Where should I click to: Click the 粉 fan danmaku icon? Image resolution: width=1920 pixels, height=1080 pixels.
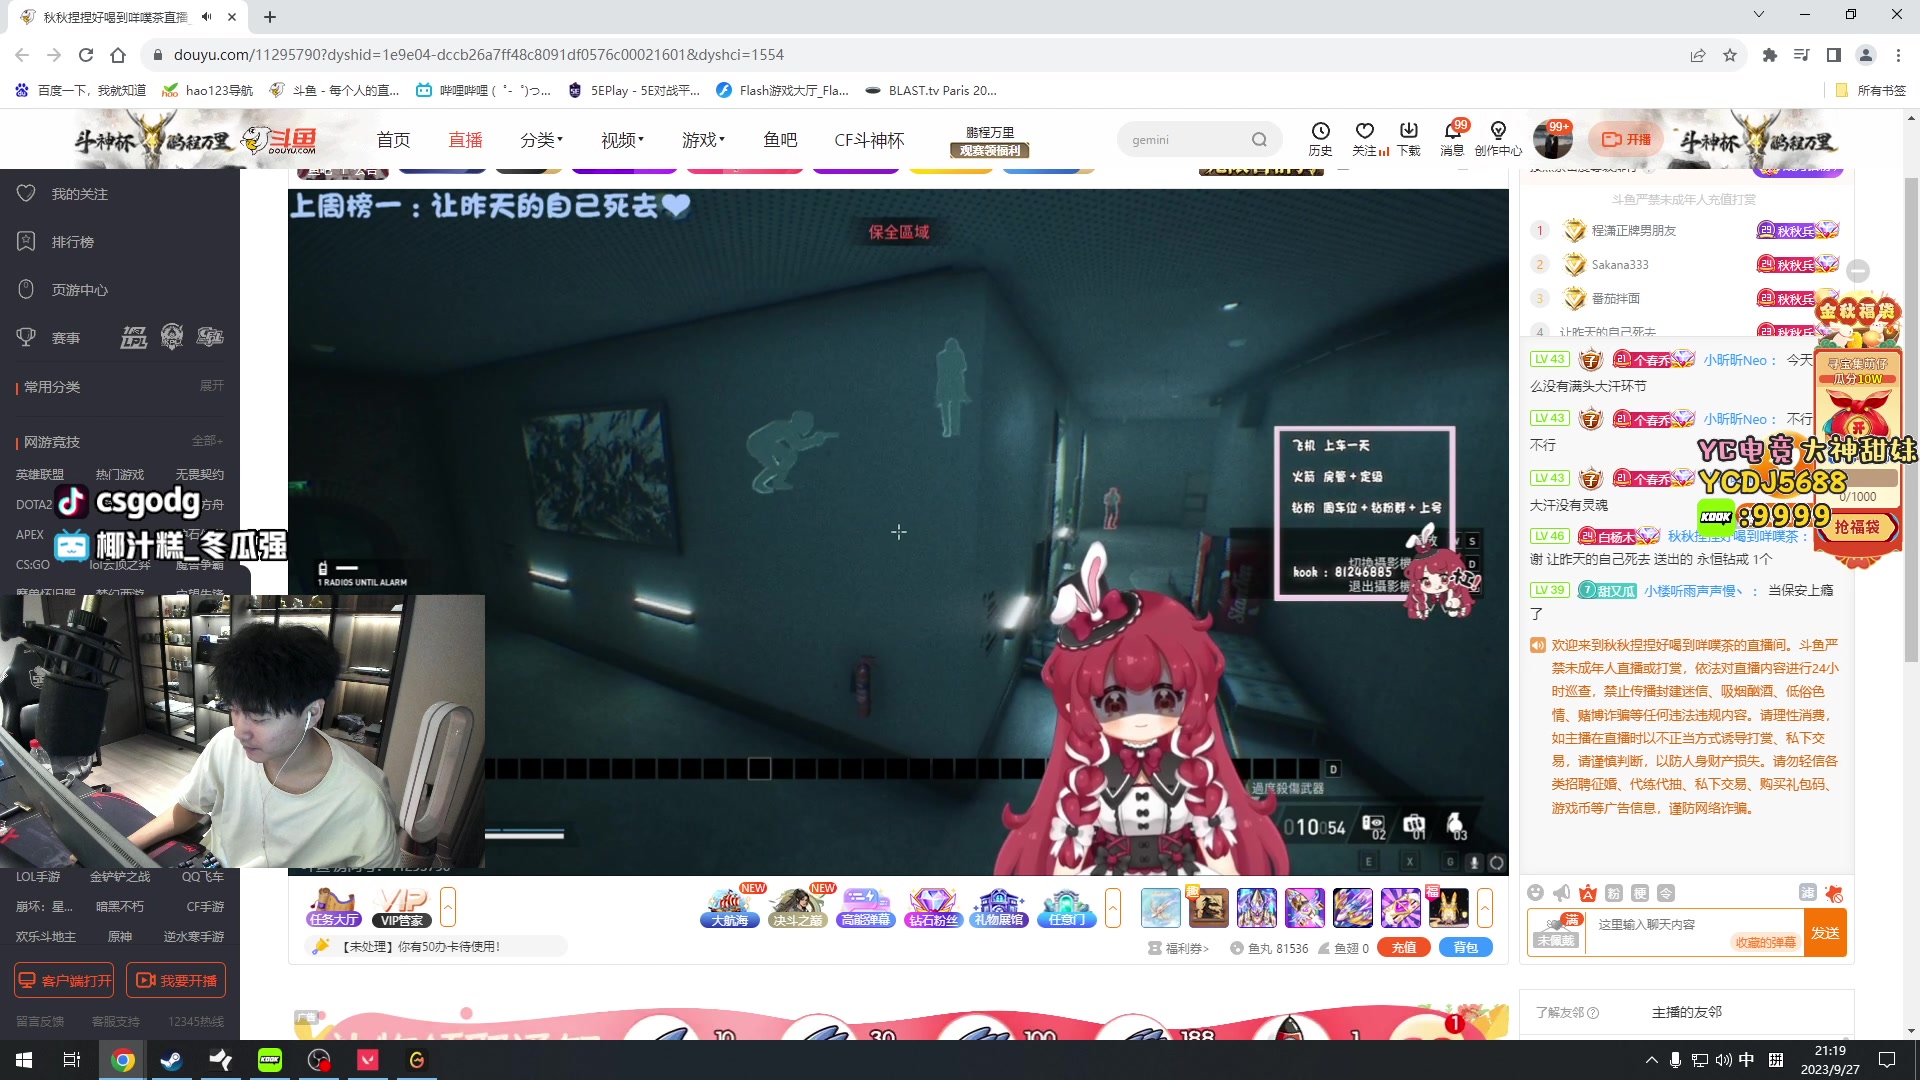point(1614,893)
